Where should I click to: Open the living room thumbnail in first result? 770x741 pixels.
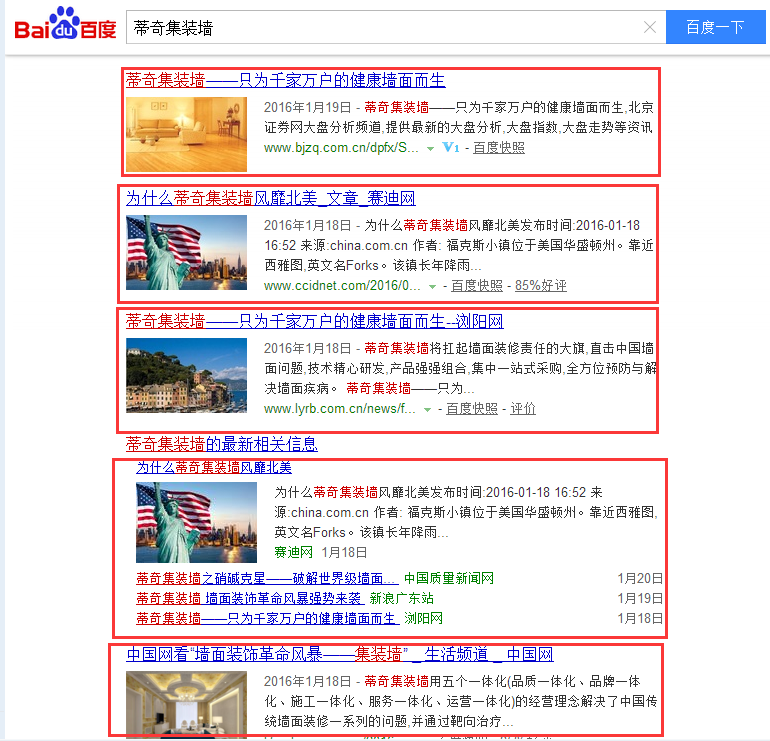pos(186,134)
